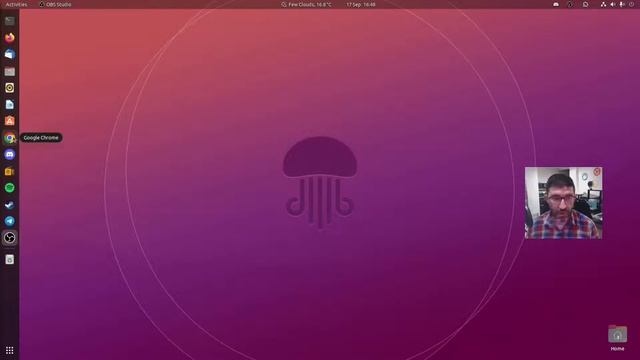The height and width of the screenshot is (360, 640).
Task: Click the speaker volume icon in top bar
Action: 613,4
